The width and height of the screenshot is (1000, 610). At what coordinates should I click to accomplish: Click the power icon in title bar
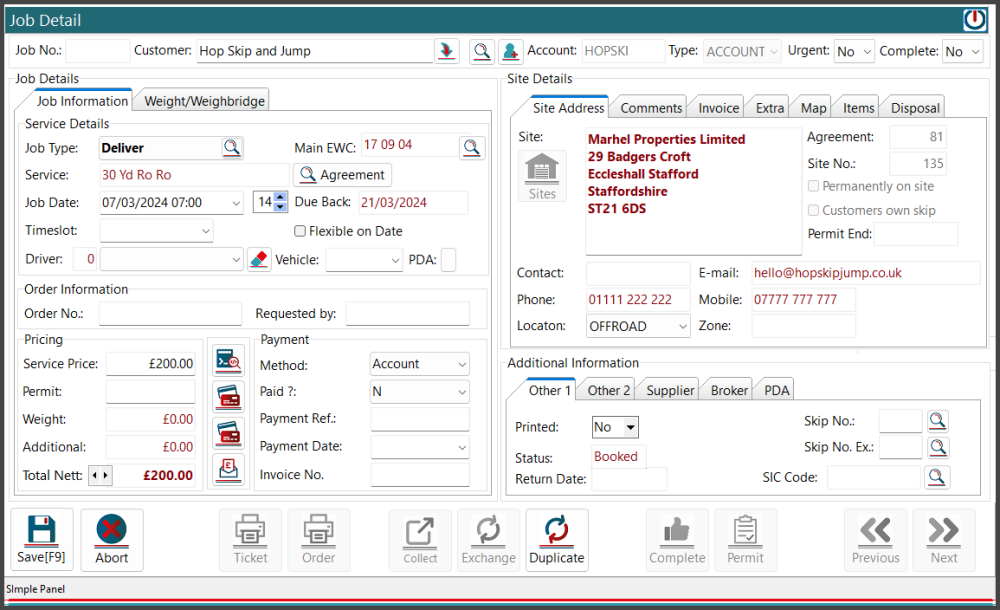974,20
